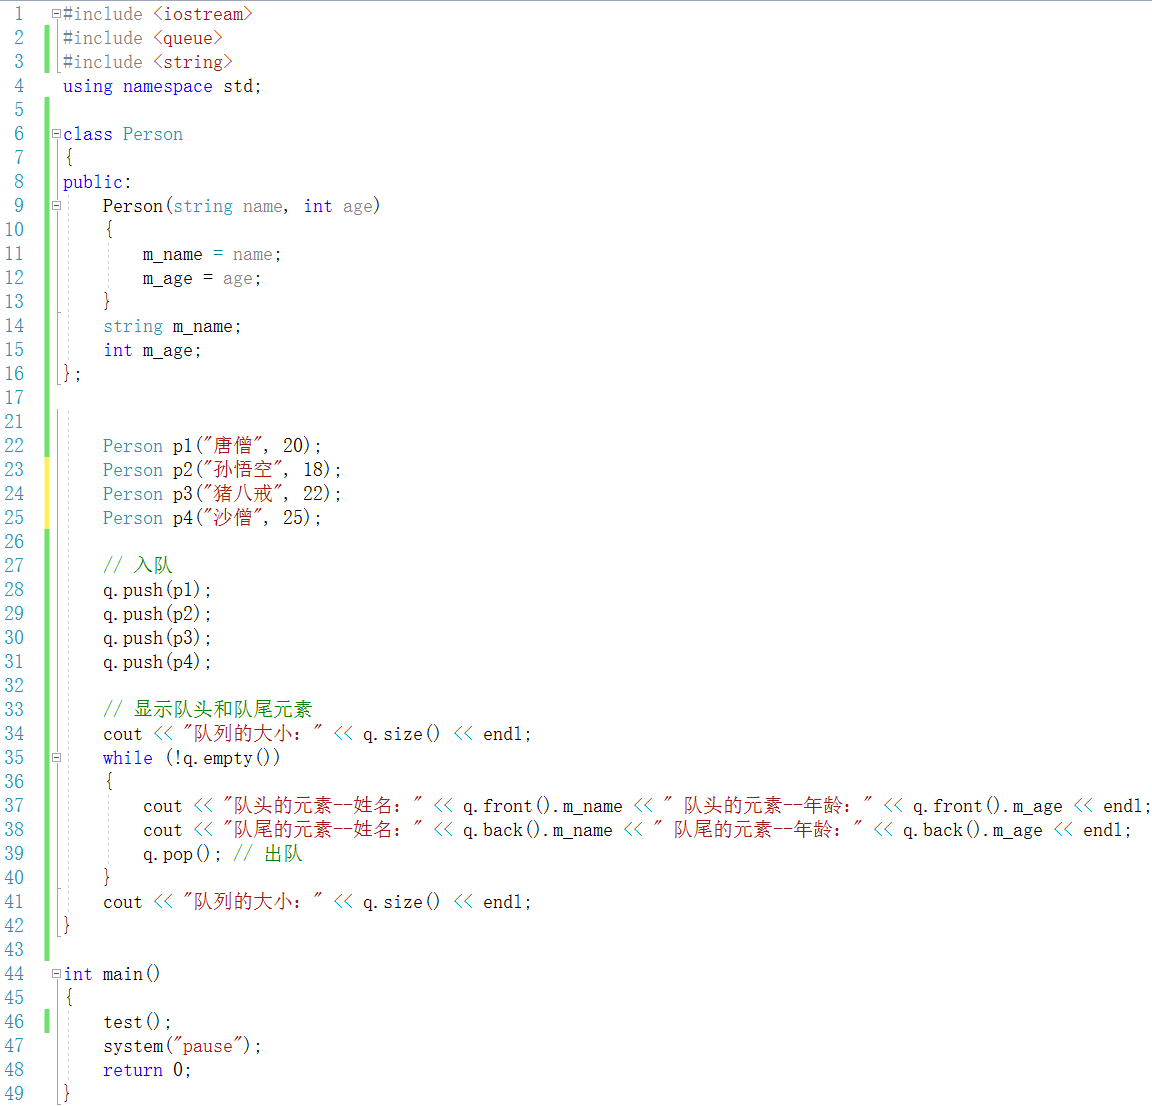Place cursor on 'using namespace std;'
1152x1106 pixels.
pyautogui.click(x=162, y=87)
